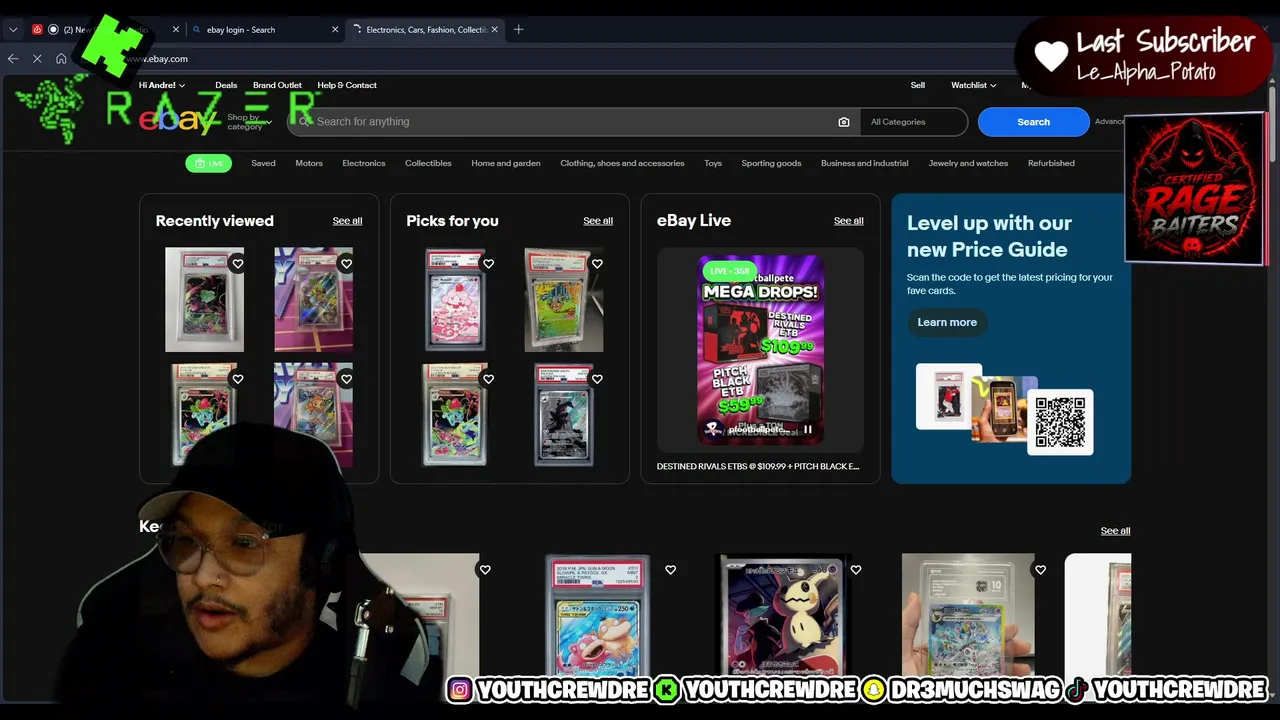Watch the top-right purple-background card in Recently viewed

point(346,264)
